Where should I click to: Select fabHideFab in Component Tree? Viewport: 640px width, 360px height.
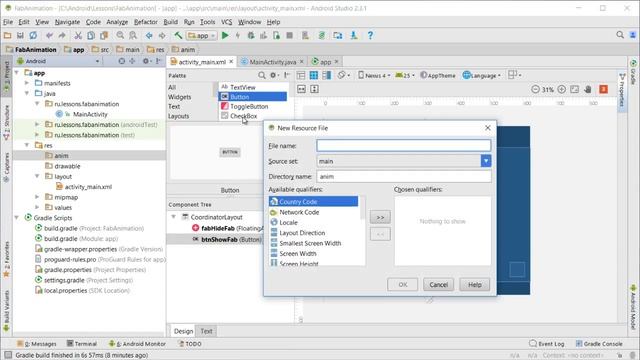click(x=218, y=228)
